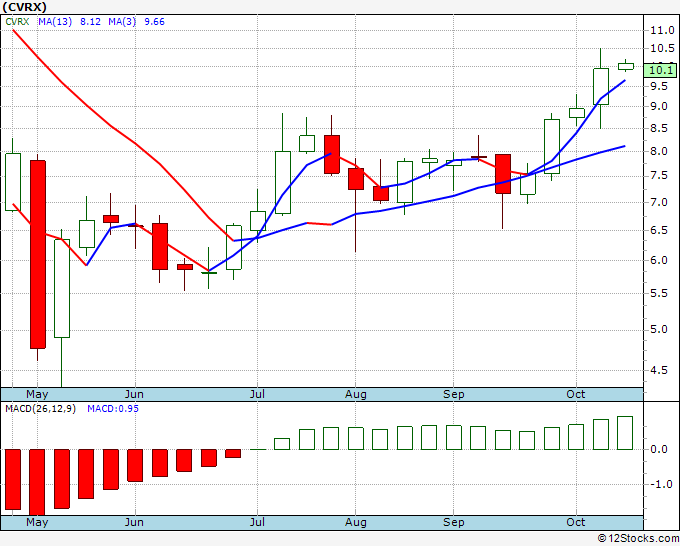The height and width of the screenshot is (546, 680).
Task: Click the Jun label on price timeline
Action: pos(134,394)
